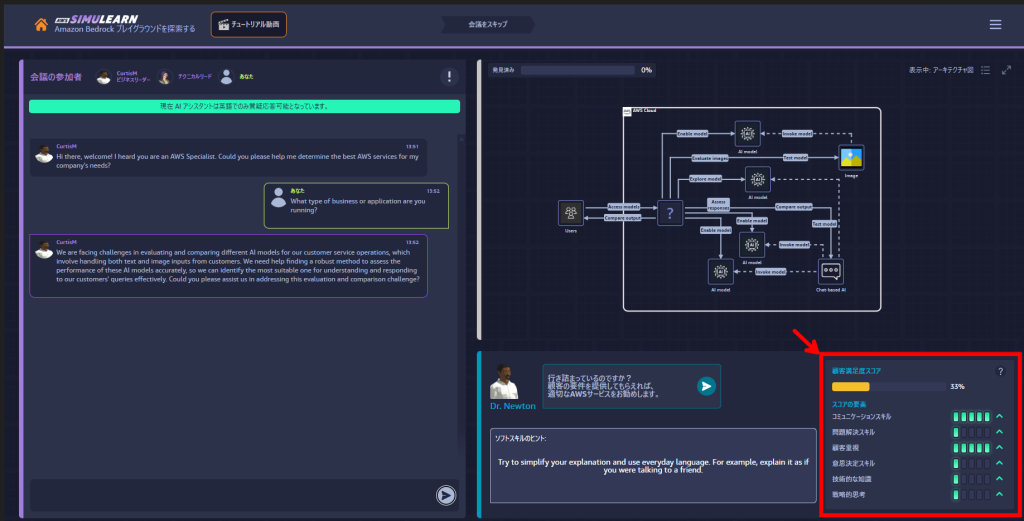The height and width of the screenshot is (521, 1024).
Task: Click Dr. Newton's Japanese speech bubble text
Action: (x=603, y=386)
